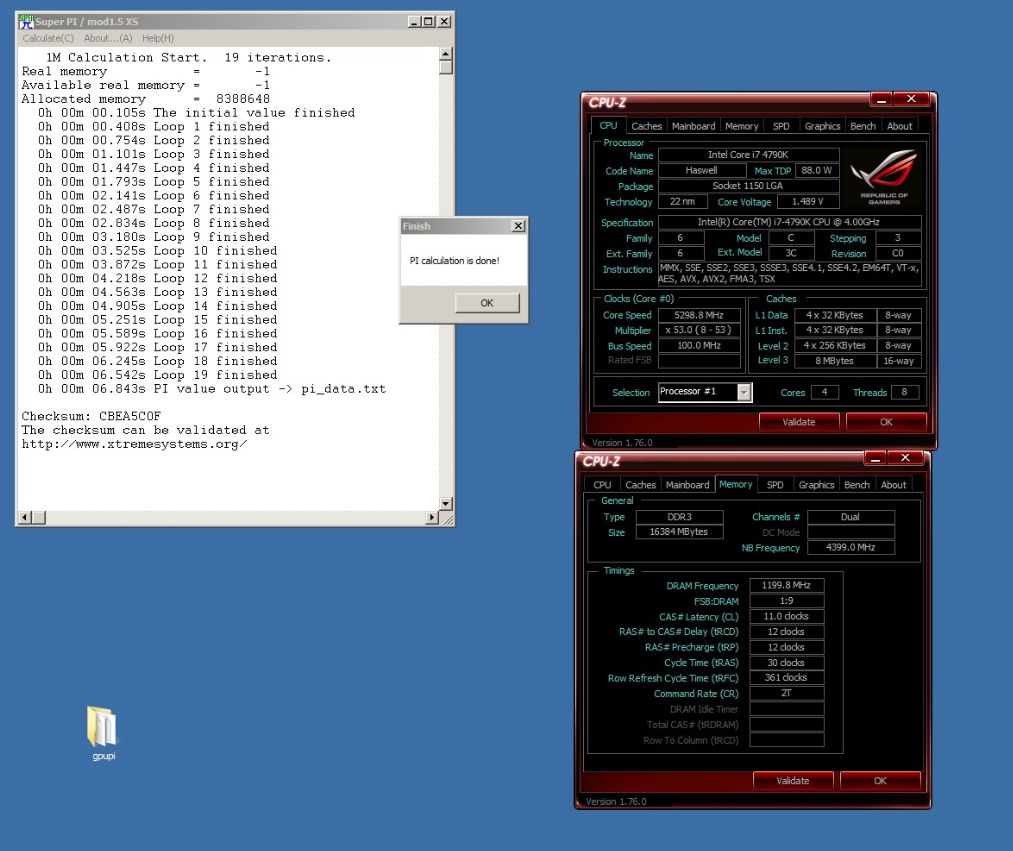
Task: Click OK in upper CPU-Z window
Action: [x=886, y=422]
